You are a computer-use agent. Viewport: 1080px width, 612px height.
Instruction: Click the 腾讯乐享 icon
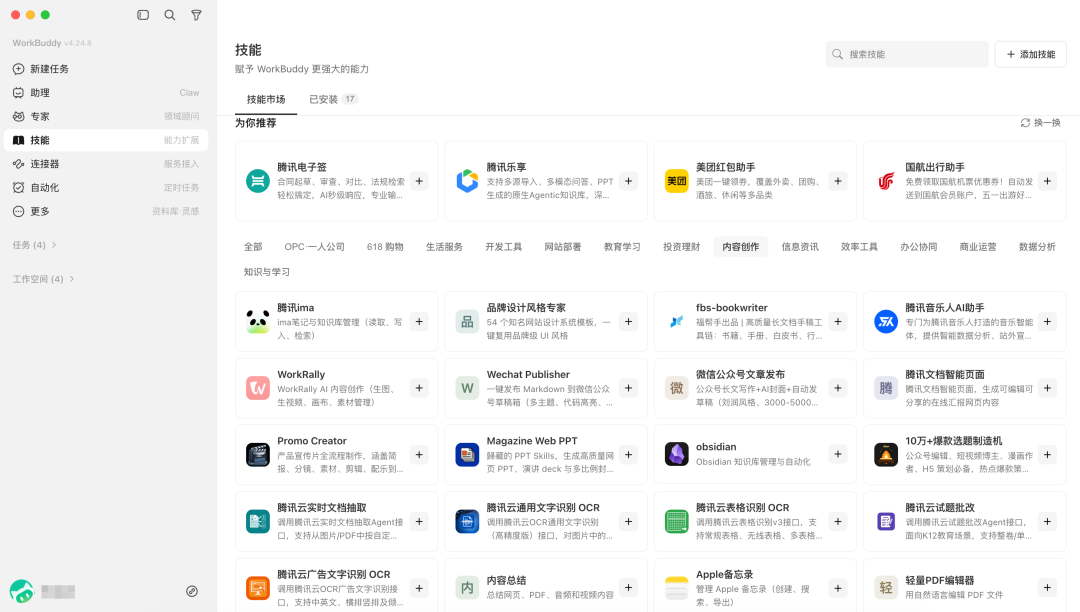(467, 181)
